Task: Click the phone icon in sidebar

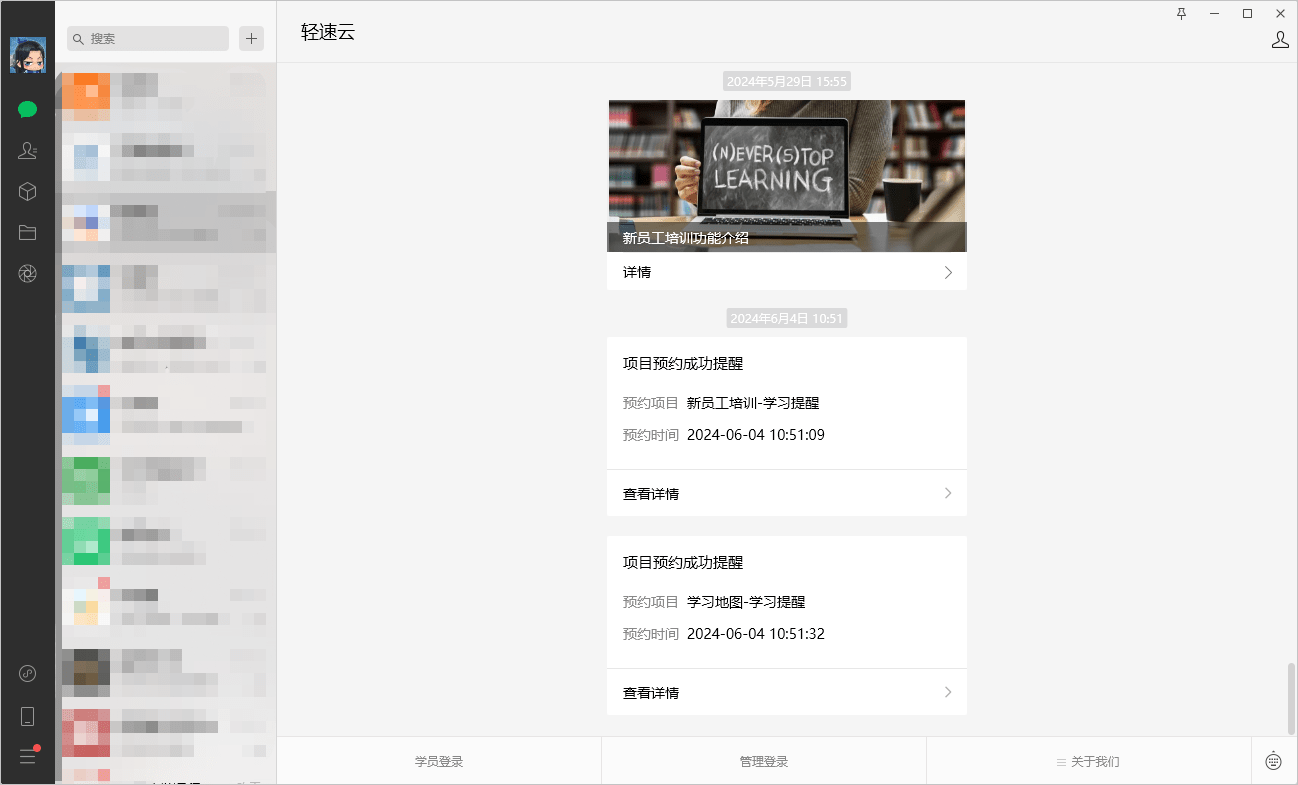Action: pos(27,715)
